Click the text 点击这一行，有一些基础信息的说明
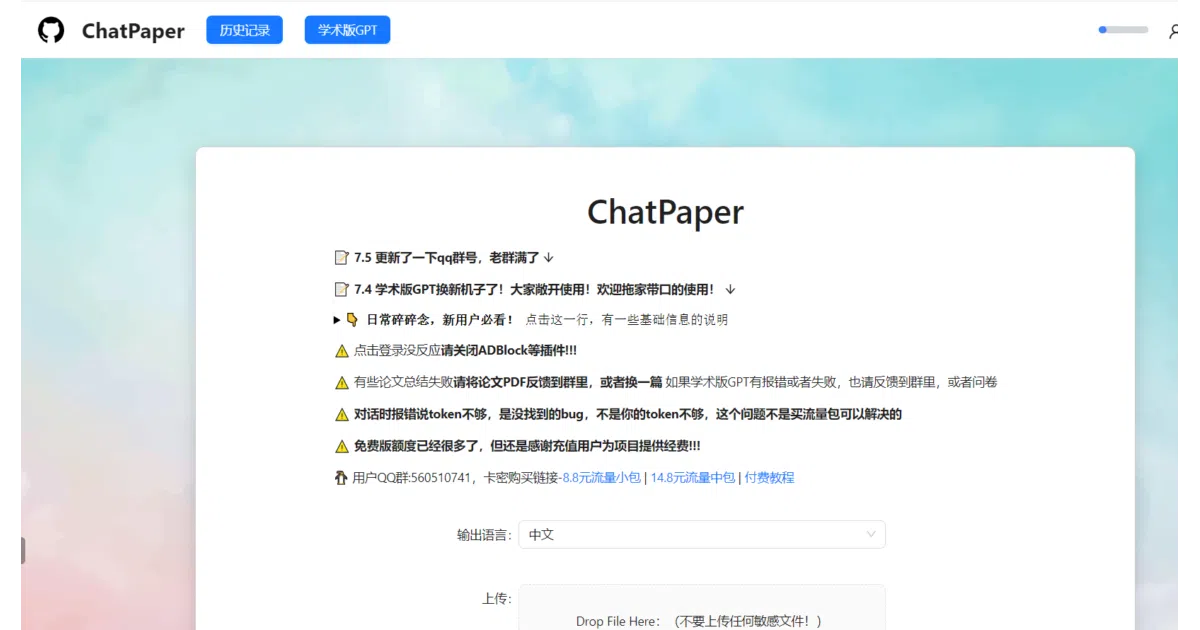The height and width of the screenshot is (630, 1200). coord(627,320)
